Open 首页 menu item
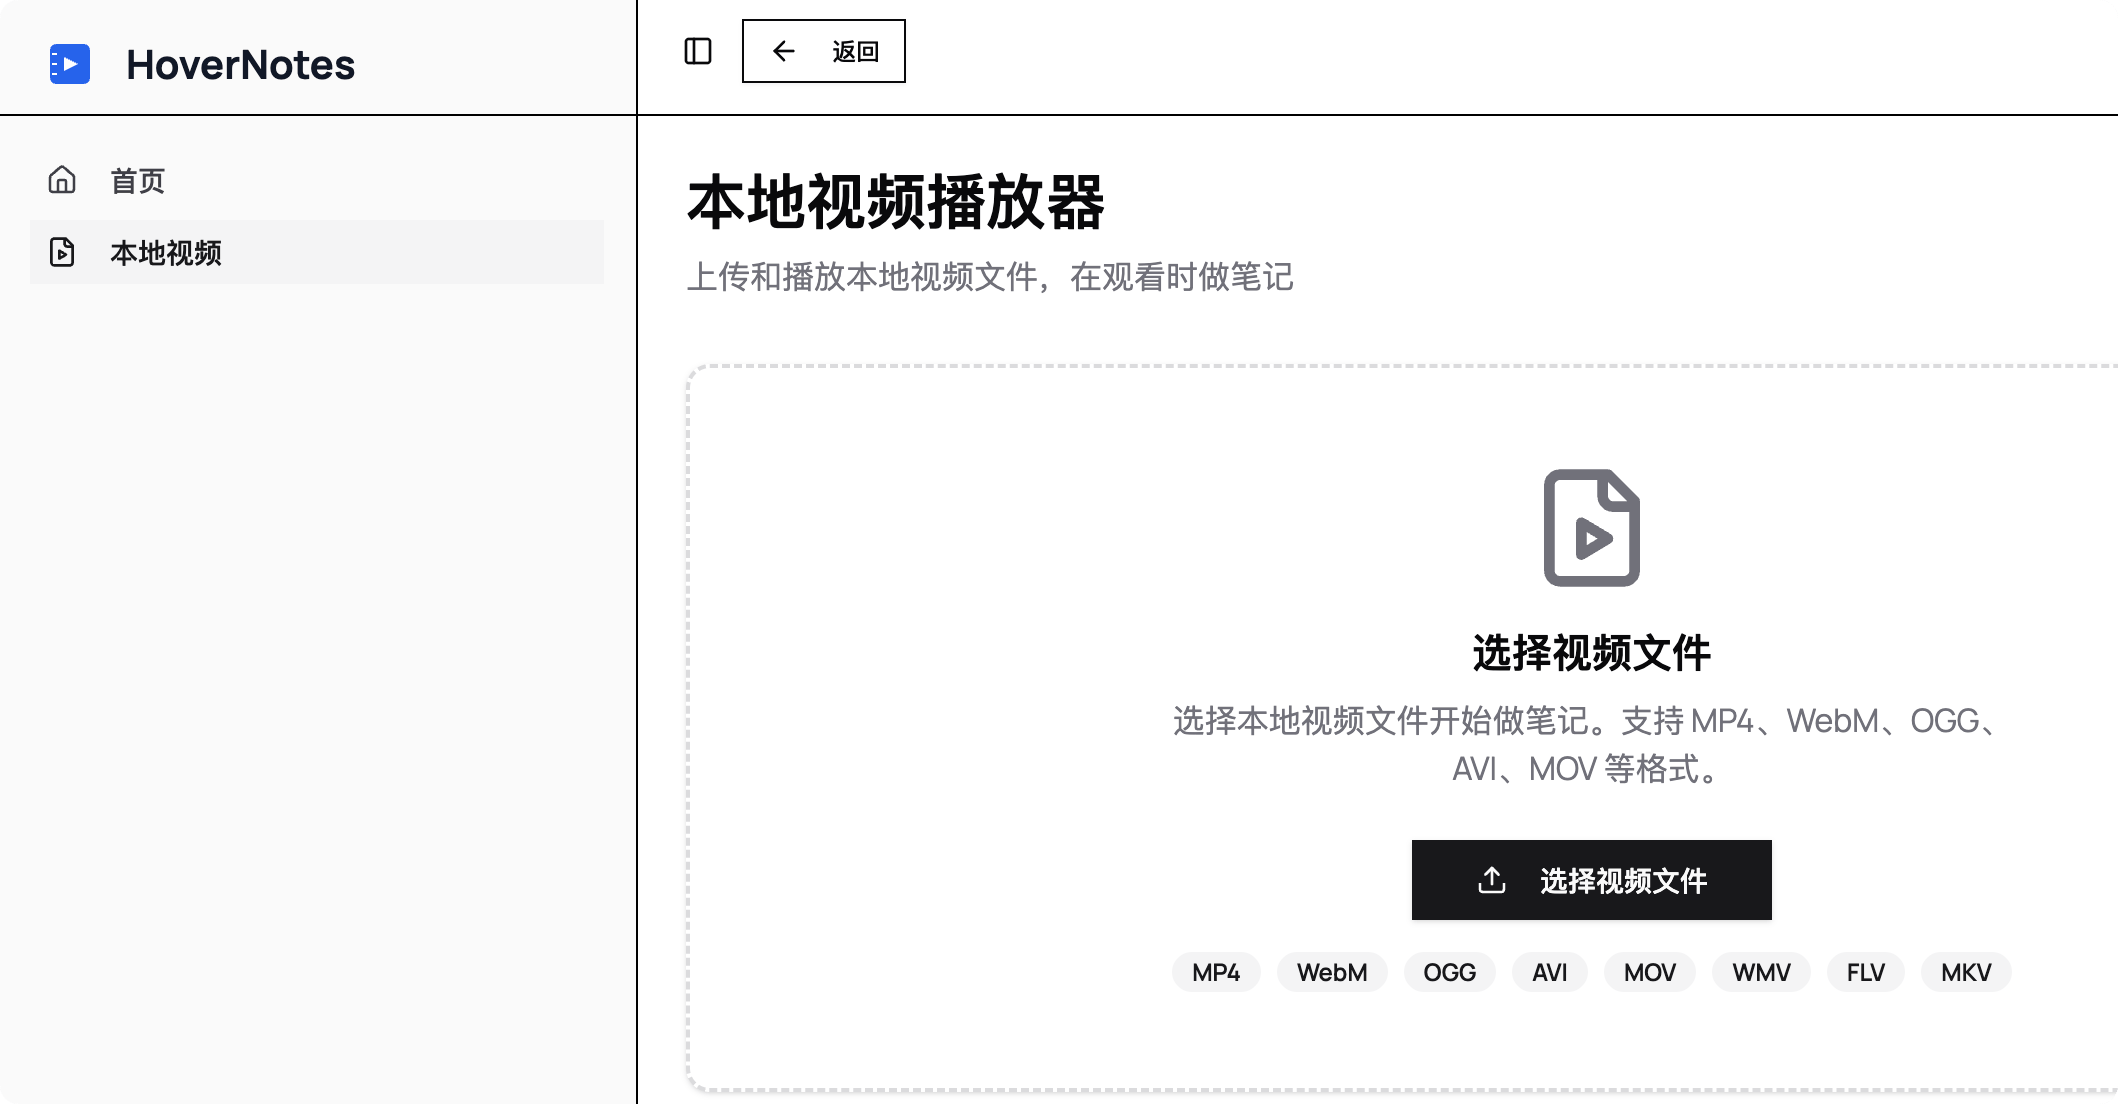Viewport: 2118px width, 1104px height. click(138, 181)
